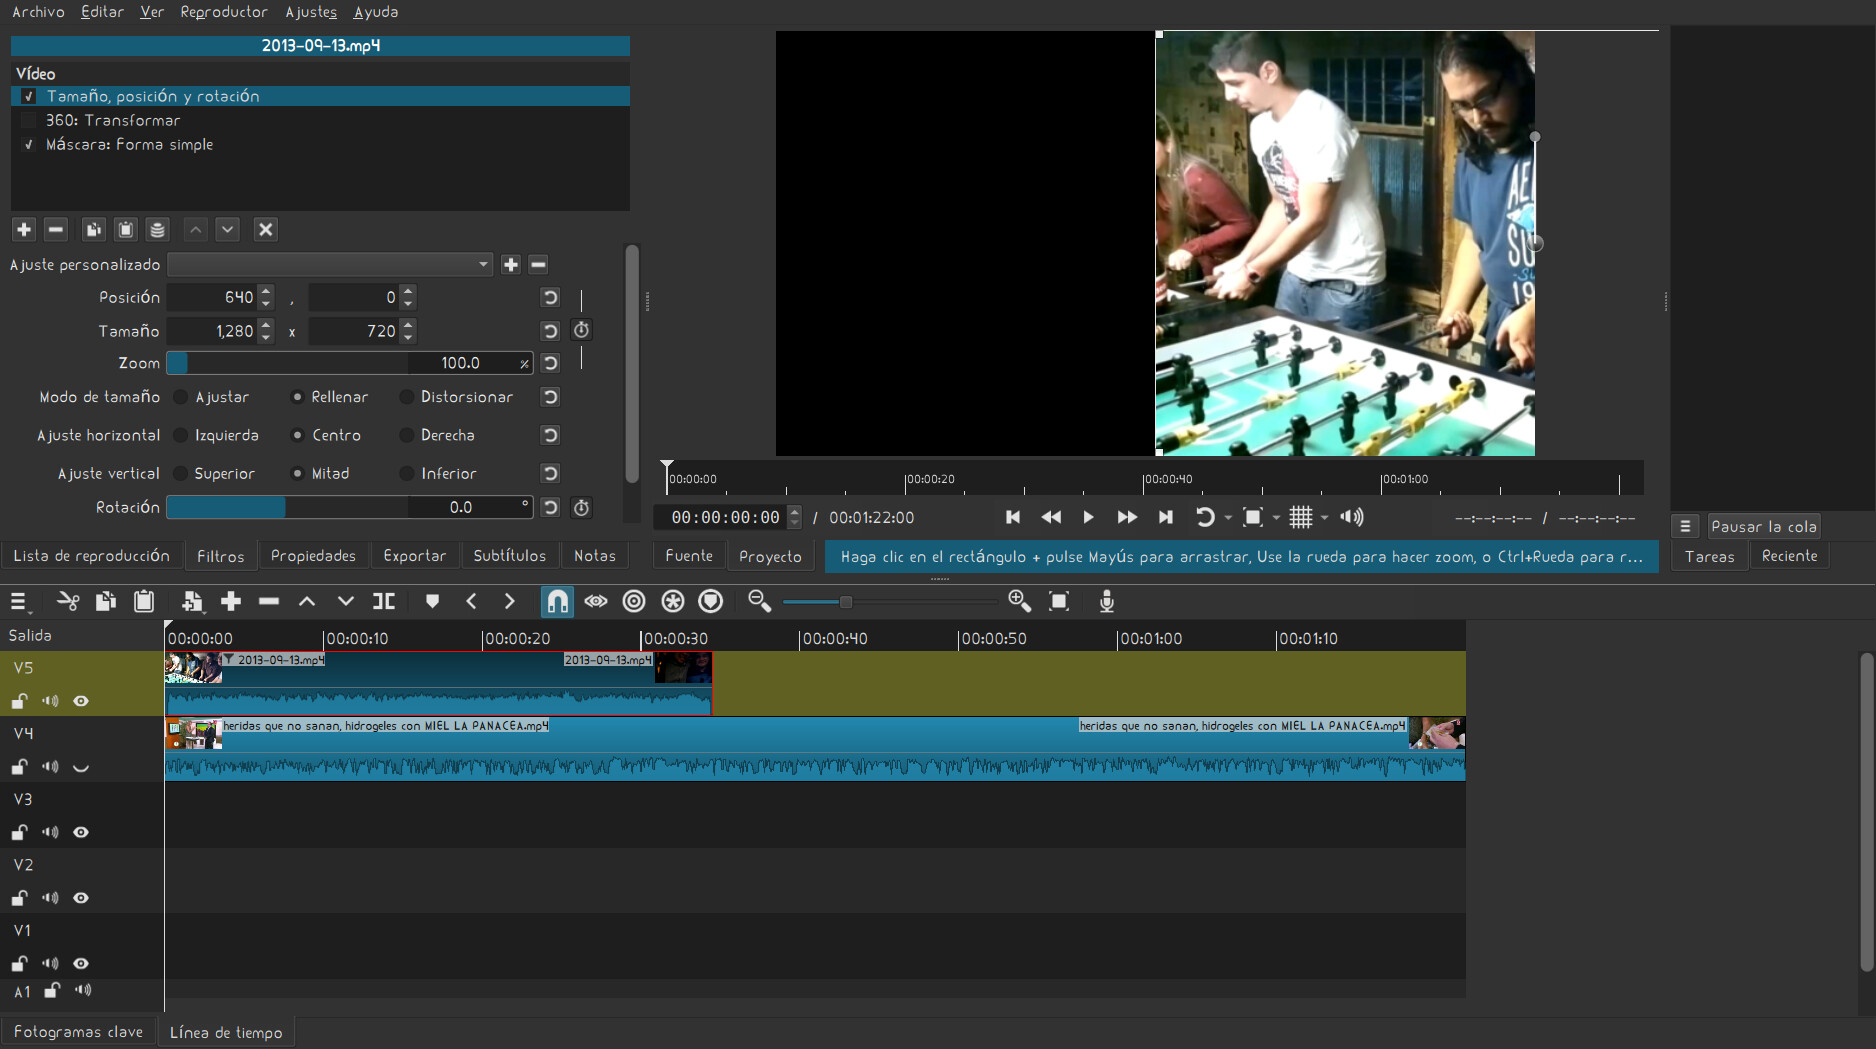Image resolution: width=1876 pixels, height=1049 pixels.
Task: Toggle ripple mode in timeline toolbar
Action: 634,601
